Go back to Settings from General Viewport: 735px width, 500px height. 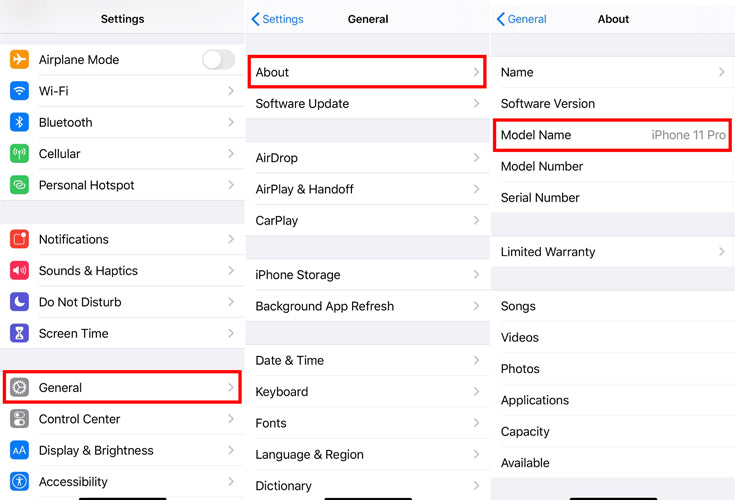[x=277, y=19]
